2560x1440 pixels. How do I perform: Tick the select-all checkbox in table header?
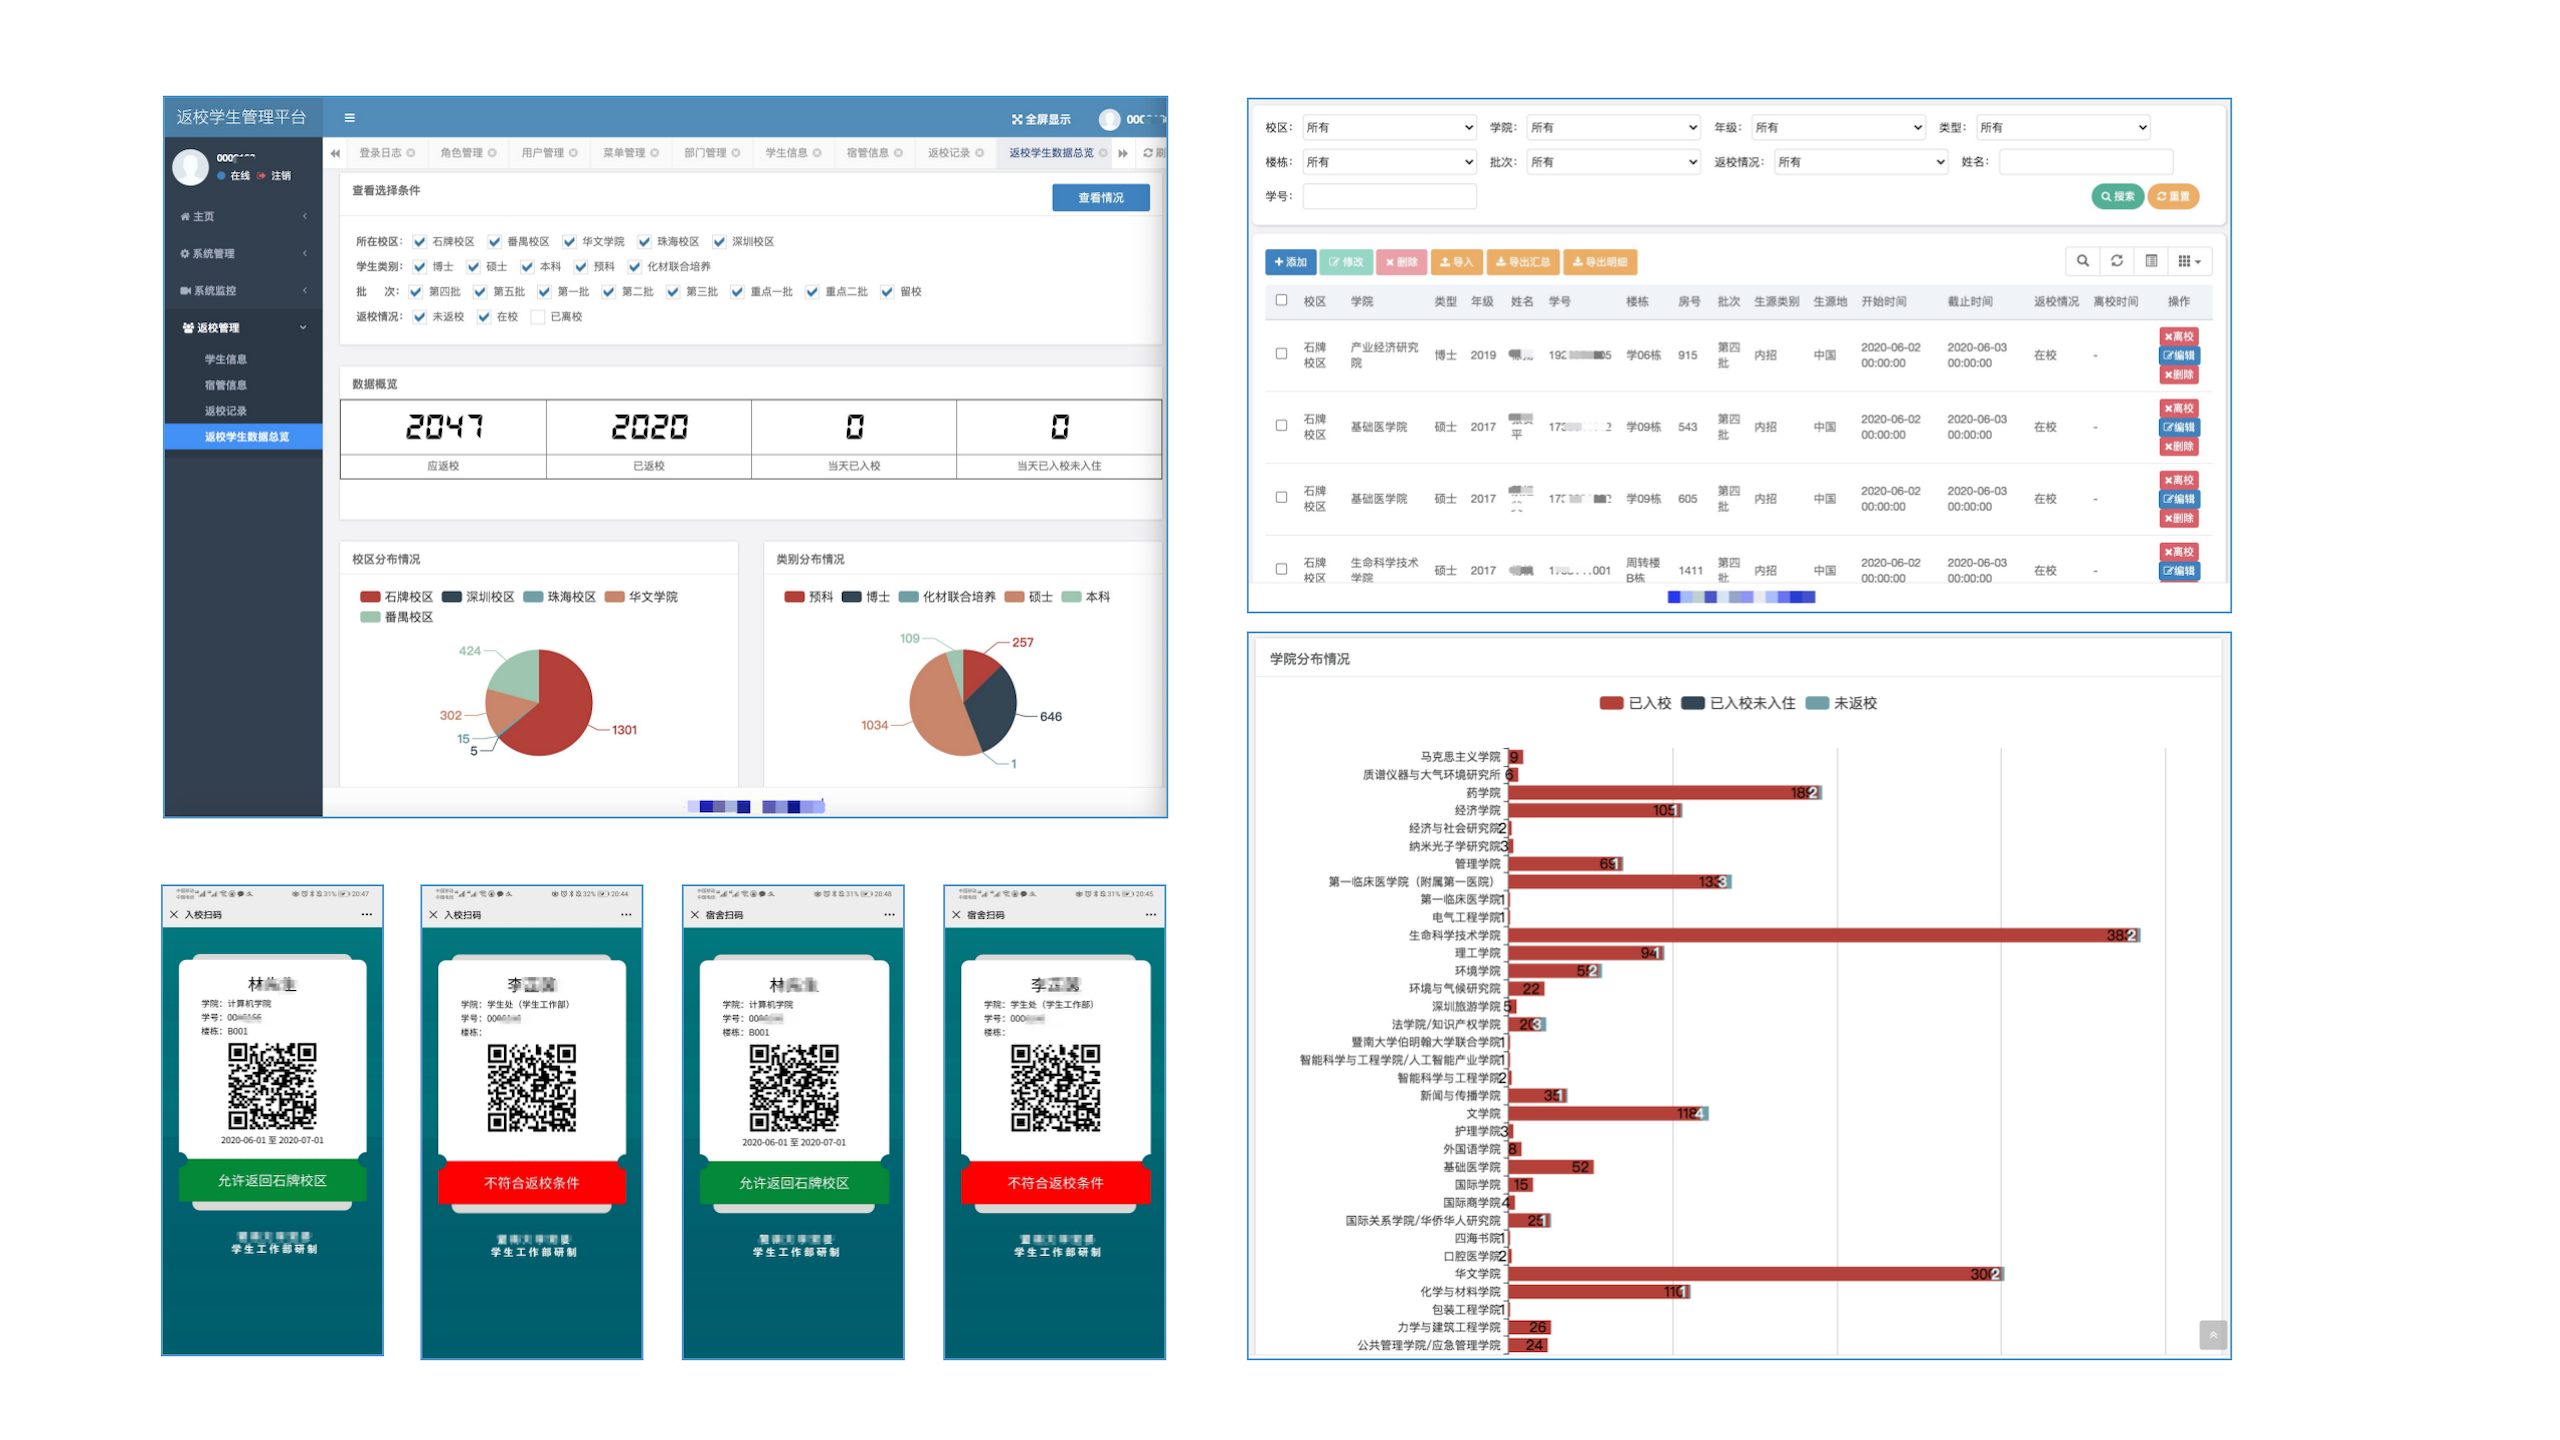tap(1281, 300)
